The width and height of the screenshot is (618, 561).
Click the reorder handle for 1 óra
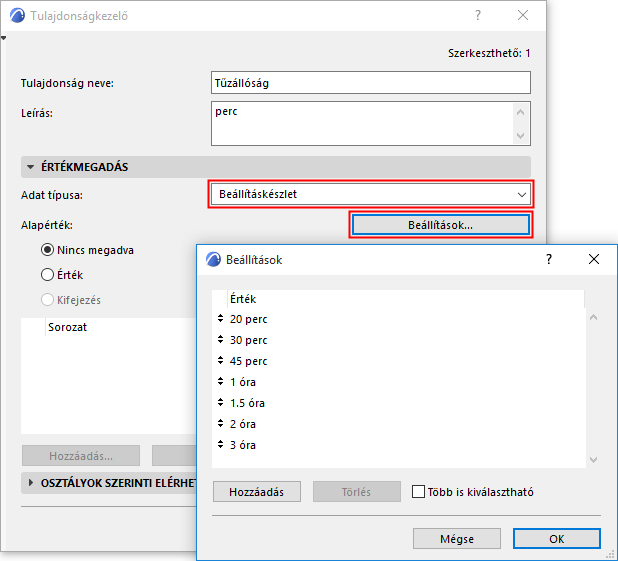(220, 382)
